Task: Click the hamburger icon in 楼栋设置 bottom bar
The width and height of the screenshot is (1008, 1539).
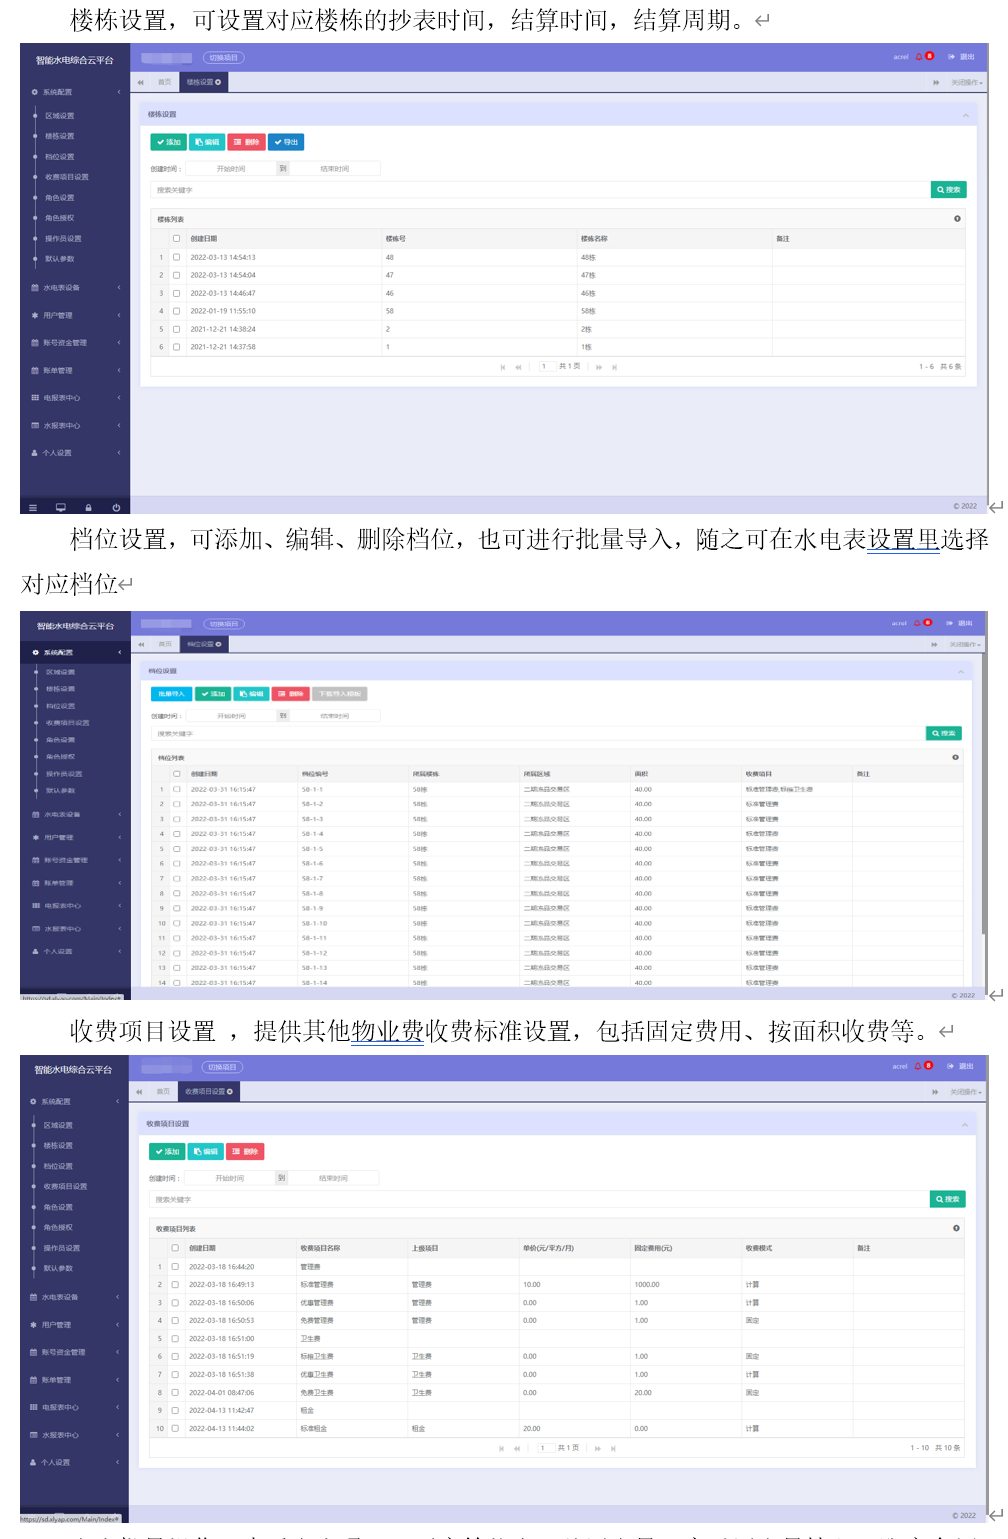Action: click(33, 507)
